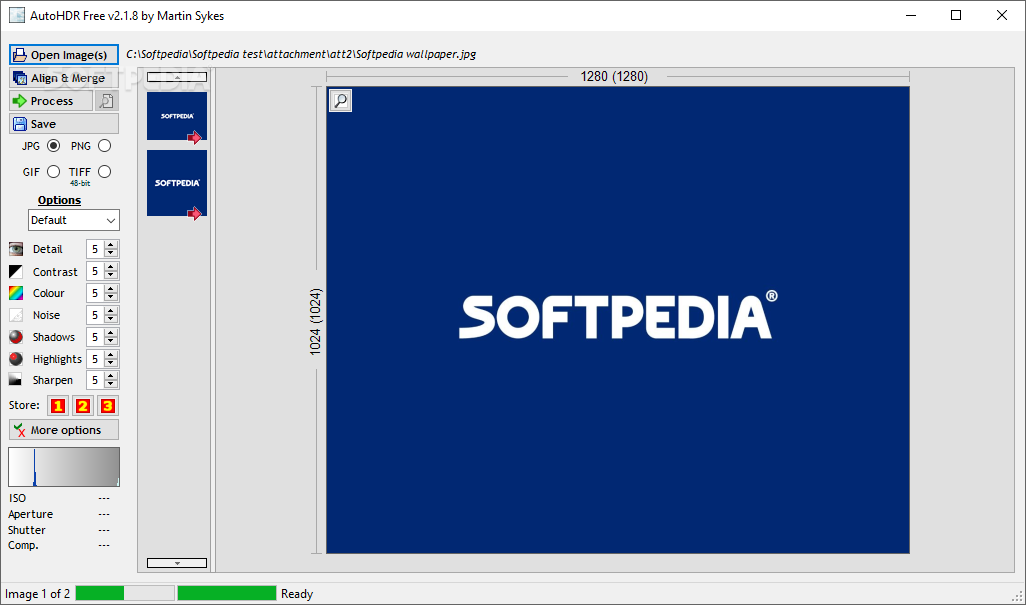
Task: Select TIFF 48-bit output format
Action: pyautogui.click(x=105, y=171)
